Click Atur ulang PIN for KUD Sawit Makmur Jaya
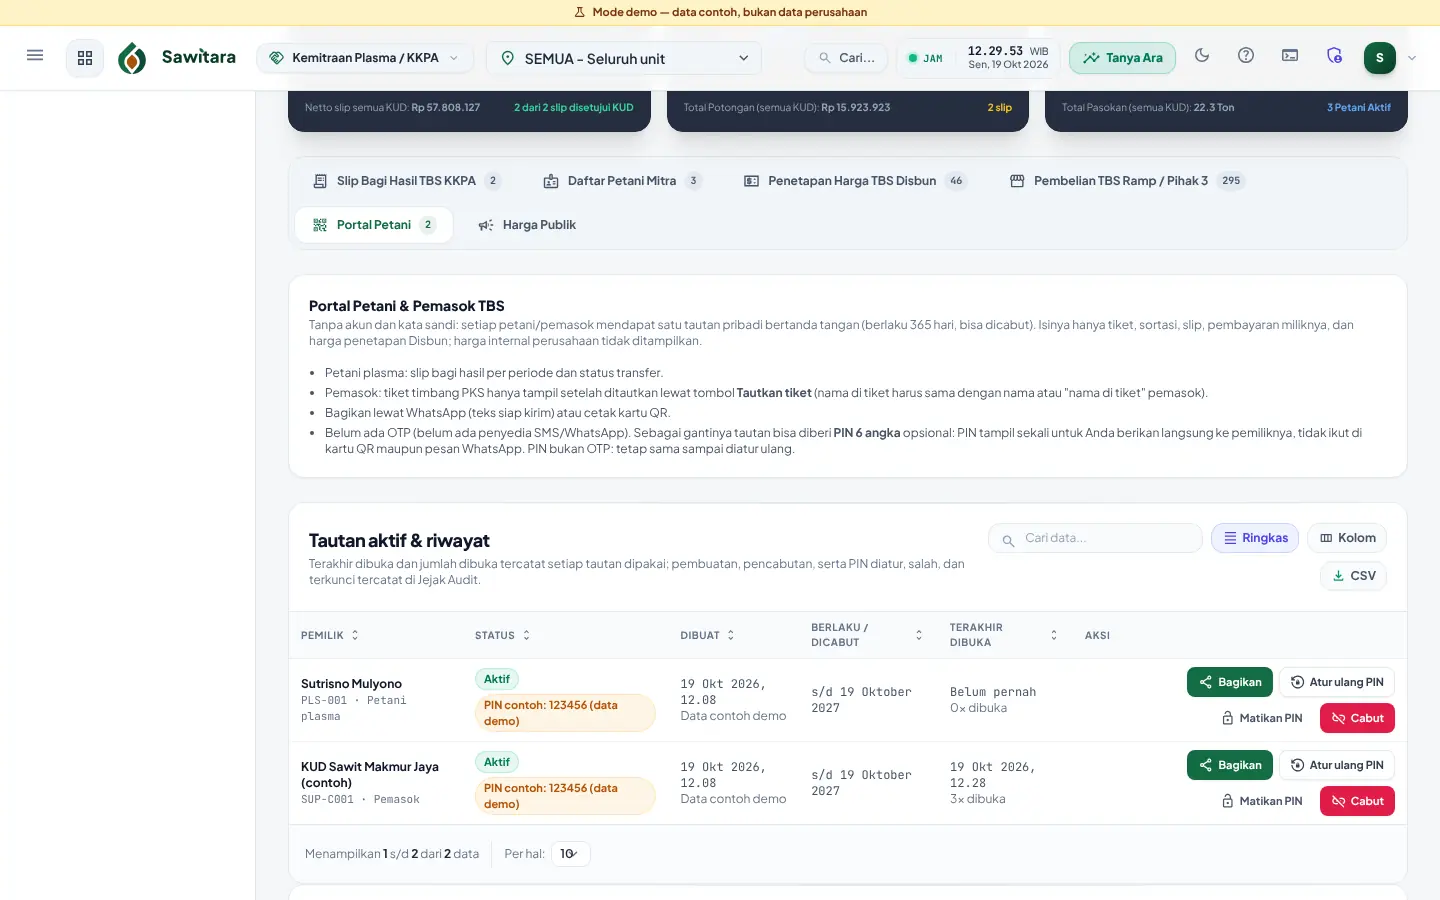Viewport: 1440px width, 900px height. pyautogui.click(x=1337, y=765)
